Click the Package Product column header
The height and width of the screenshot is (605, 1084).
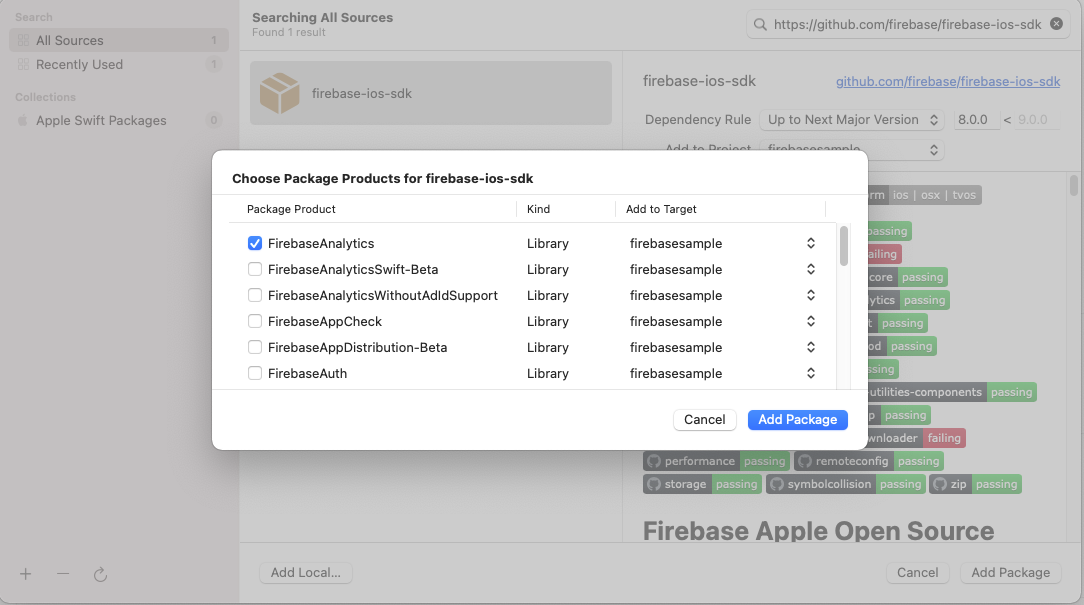click(291, 209)
